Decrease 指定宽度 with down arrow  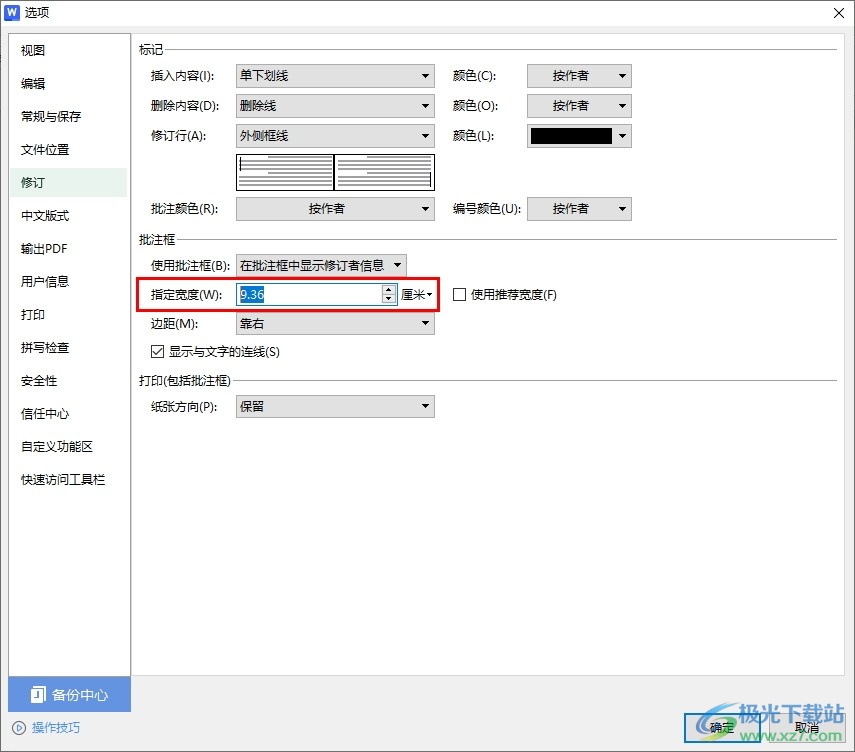[x=388, y=299]
